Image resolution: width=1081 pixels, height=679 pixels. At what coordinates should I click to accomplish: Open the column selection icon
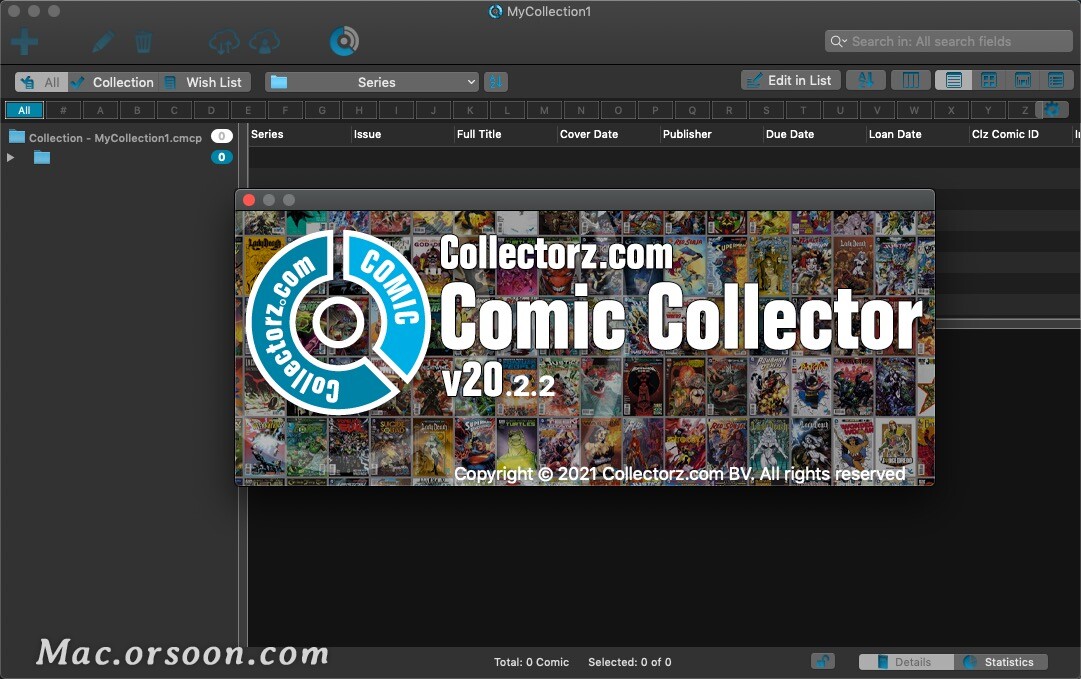[910, 80]
